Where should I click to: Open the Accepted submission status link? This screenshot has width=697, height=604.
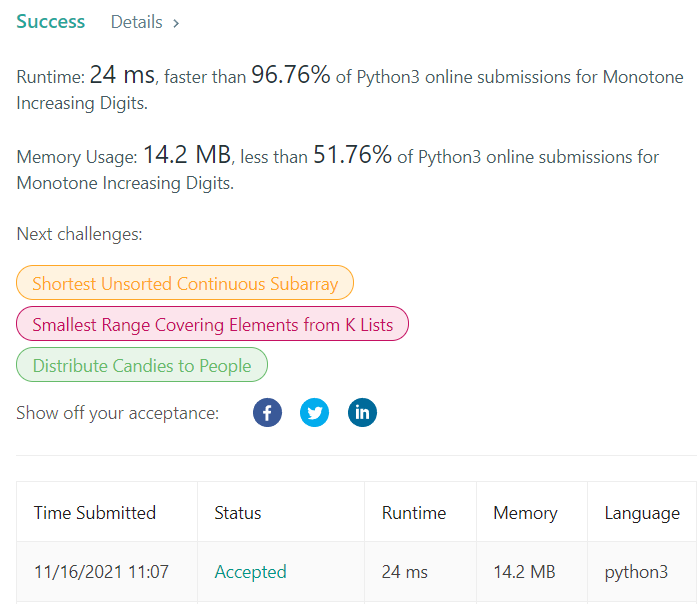coord(250,572)
